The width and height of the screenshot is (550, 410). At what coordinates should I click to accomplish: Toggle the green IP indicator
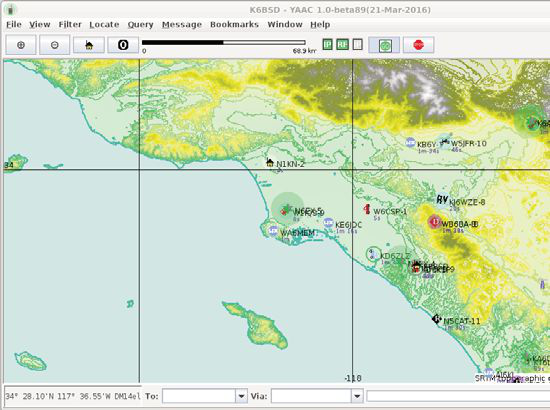327,45
